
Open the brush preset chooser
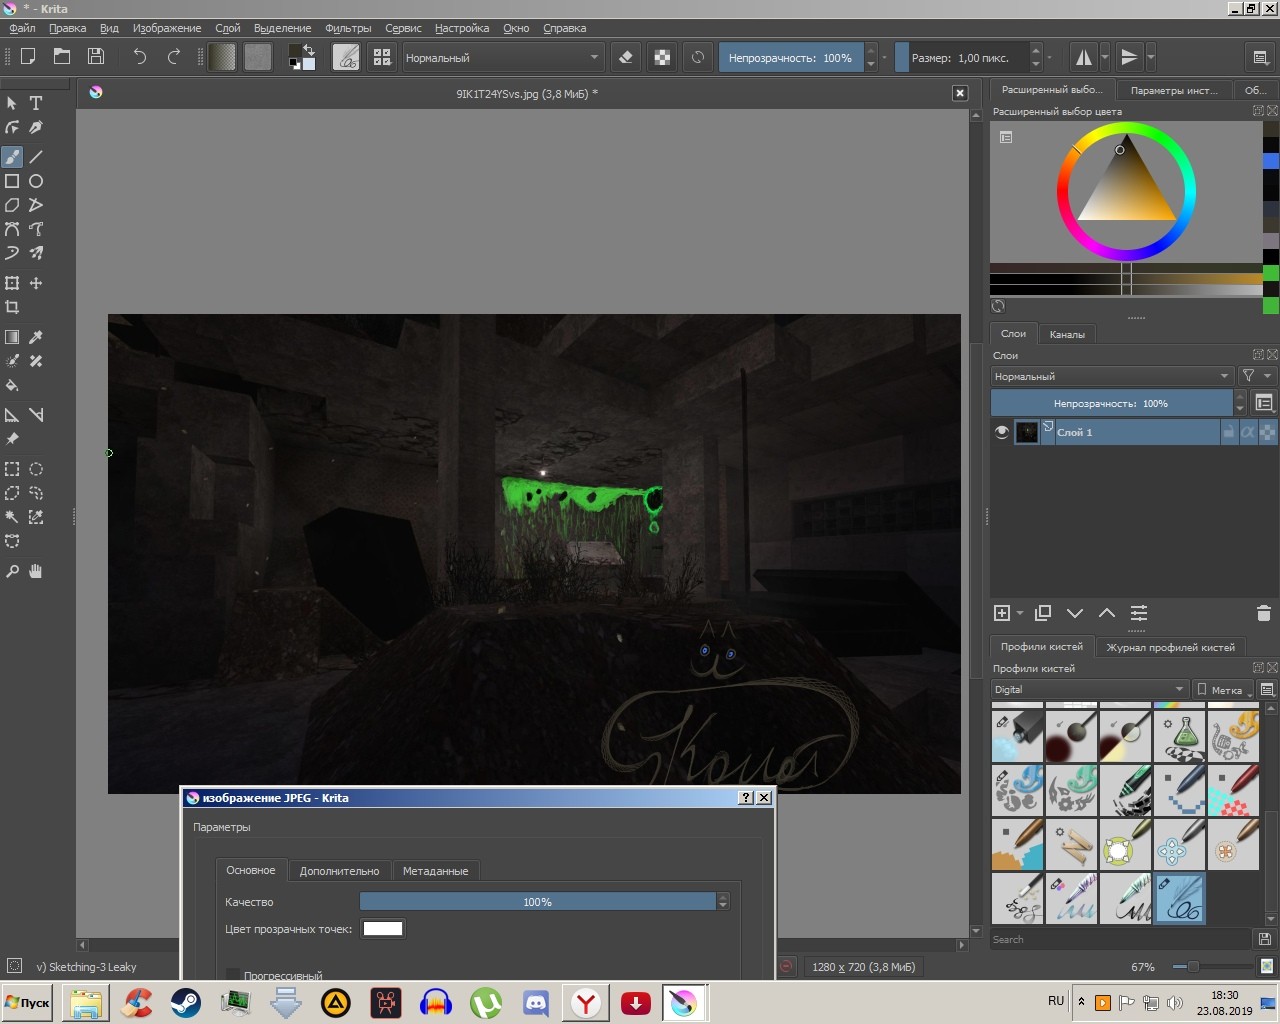click(x=382, y=57)
